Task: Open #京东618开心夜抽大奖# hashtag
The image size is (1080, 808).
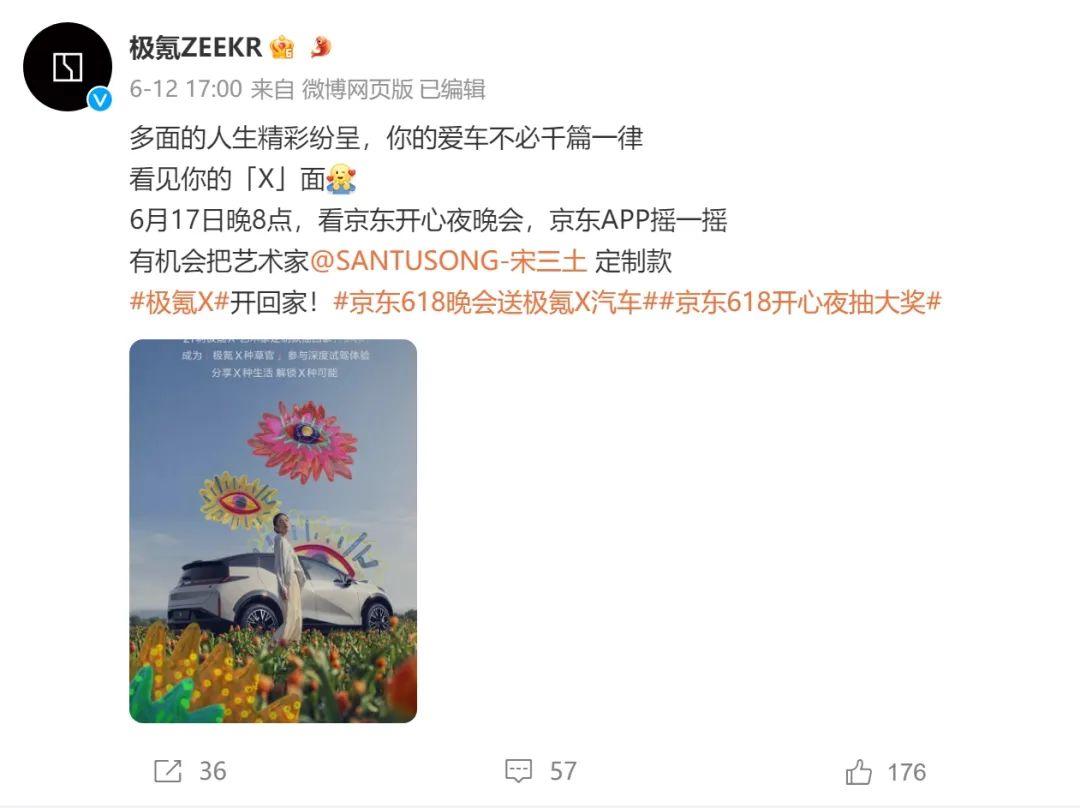Action: (x=800, y=302)
